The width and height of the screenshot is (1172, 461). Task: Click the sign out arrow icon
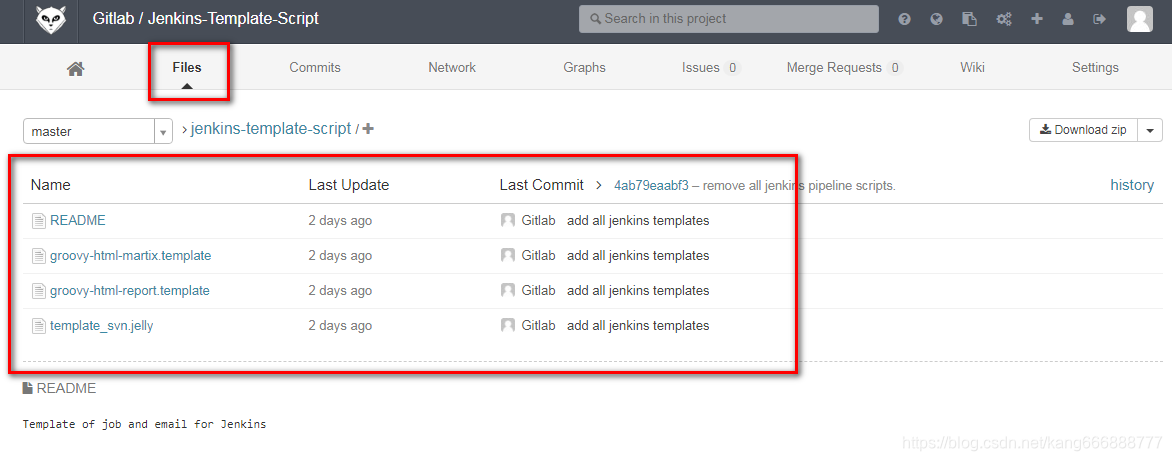[1099, 19]
